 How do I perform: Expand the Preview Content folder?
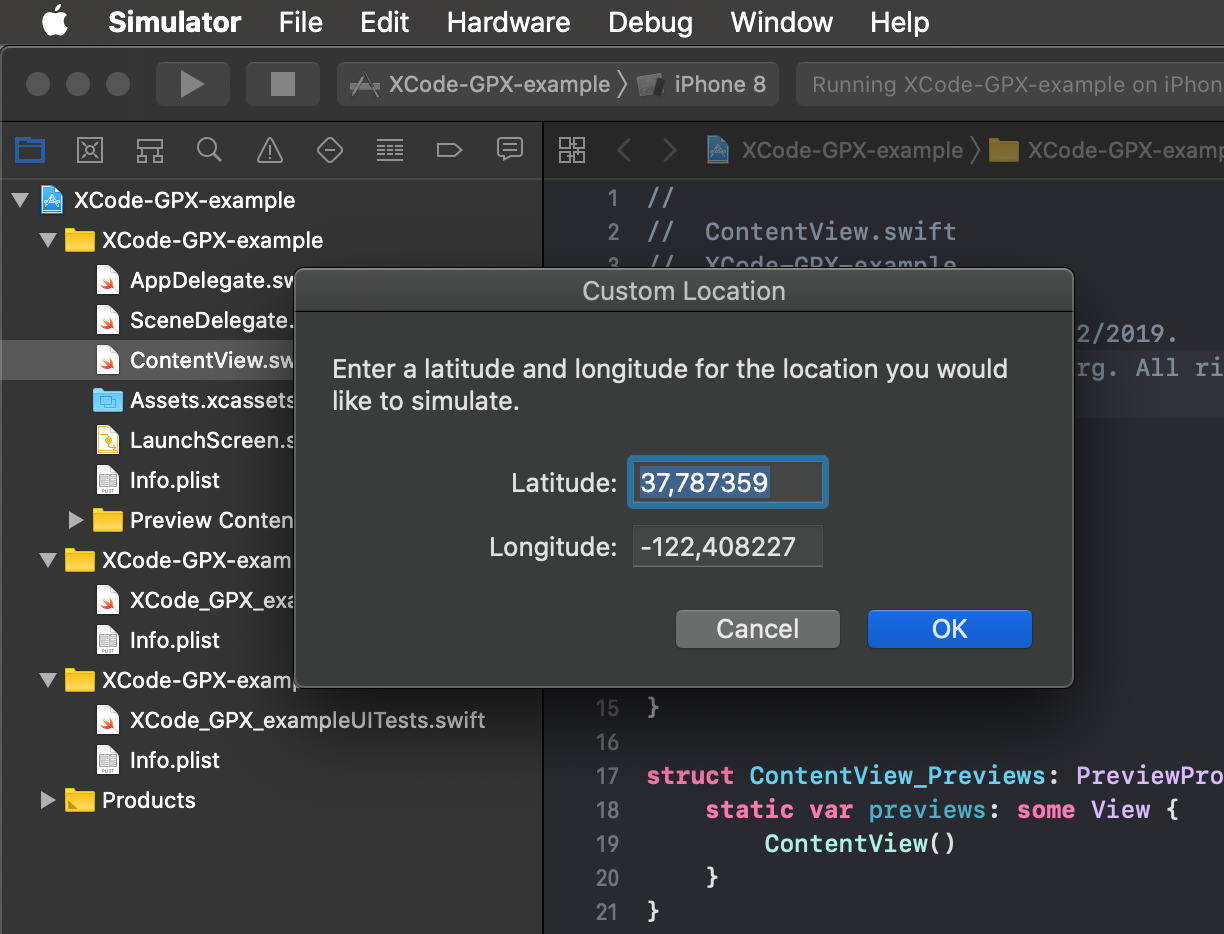point(75,520)
